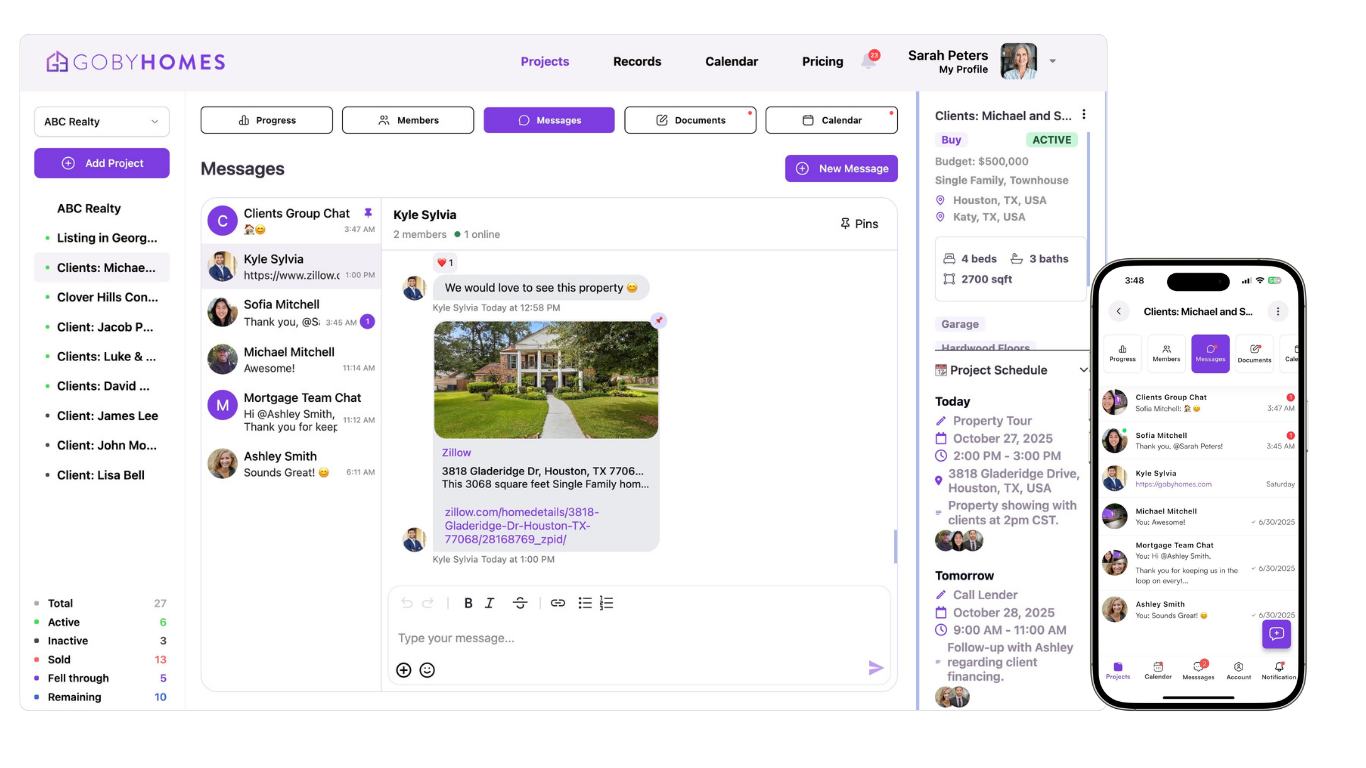Viewport: 1366px width, 768px height.
Task: Toggle italic formatting
Action: pos(490,603)
